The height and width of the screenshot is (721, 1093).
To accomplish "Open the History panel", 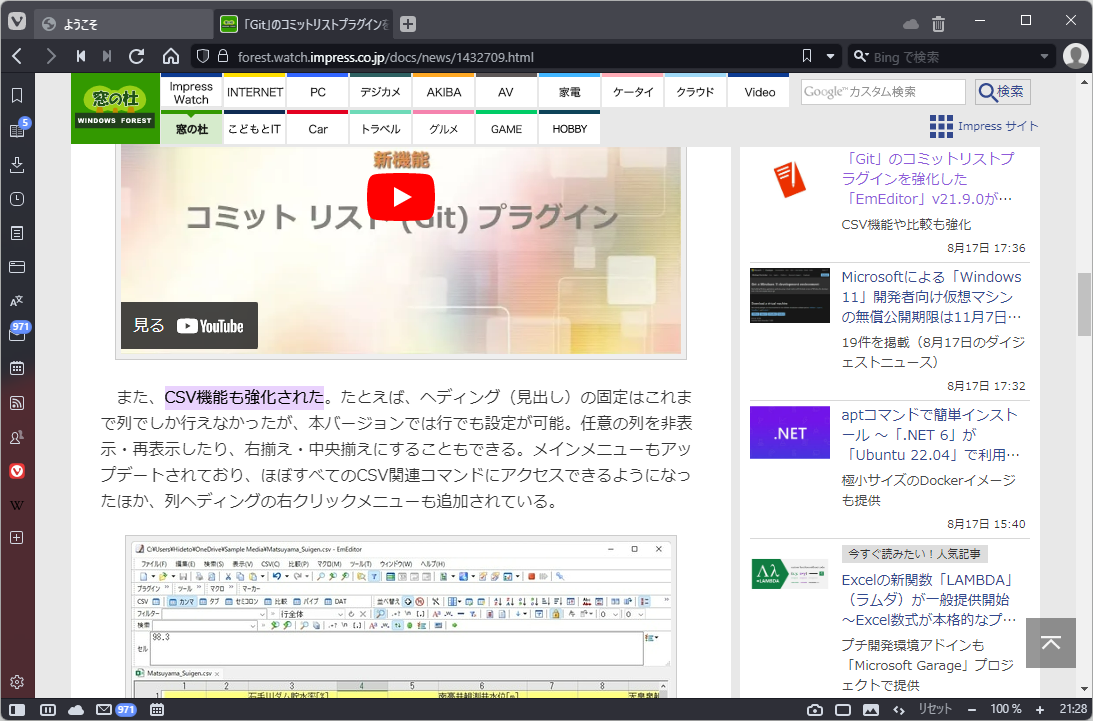I will (16, 199).
